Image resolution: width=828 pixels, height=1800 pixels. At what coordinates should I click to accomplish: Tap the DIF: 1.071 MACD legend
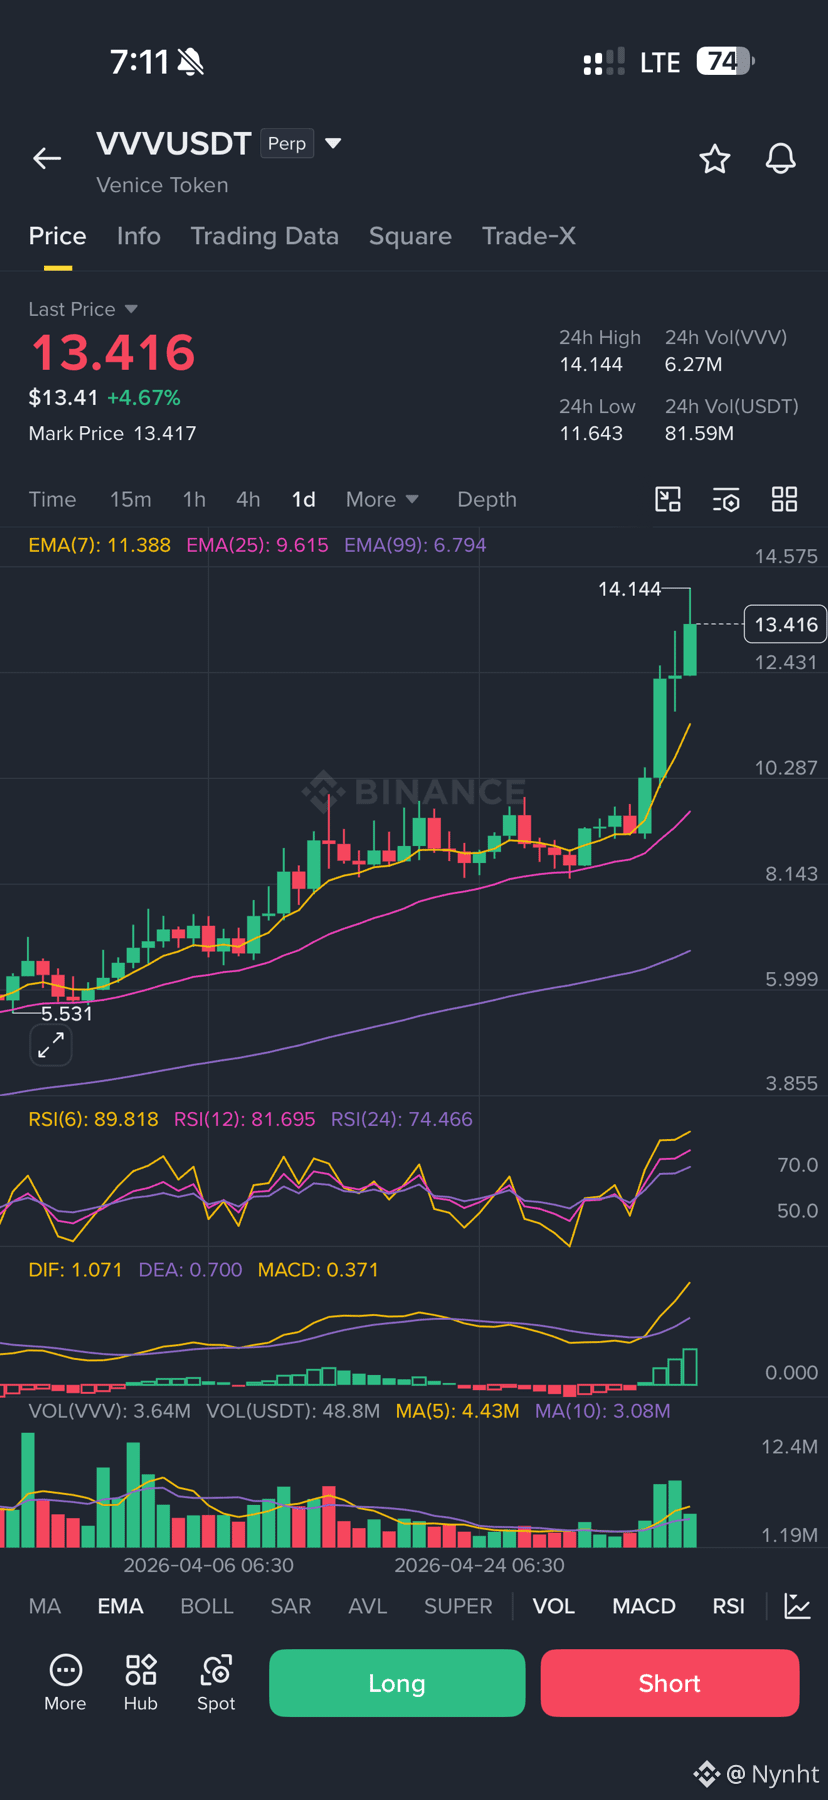point(75,1270)
